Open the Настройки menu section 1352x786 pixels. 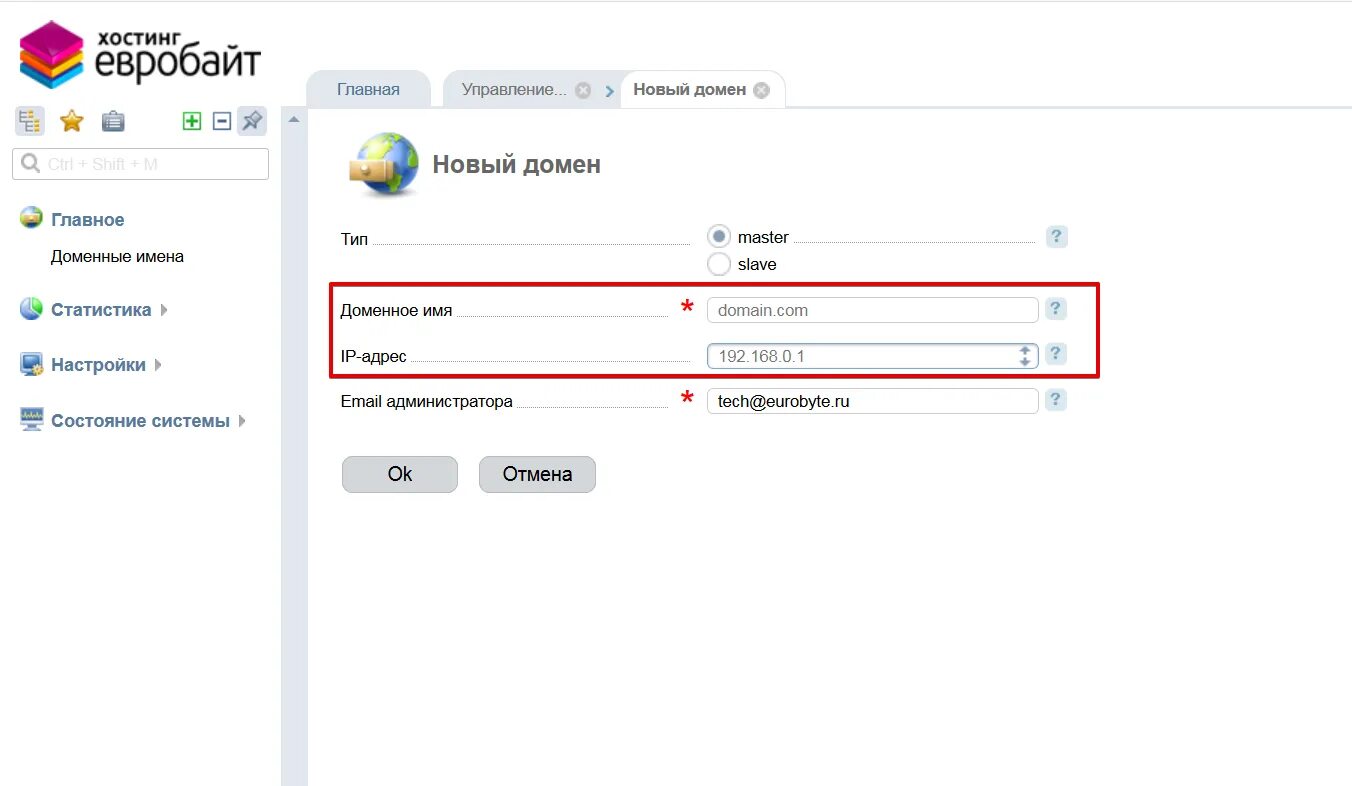[x=98, y=365]
